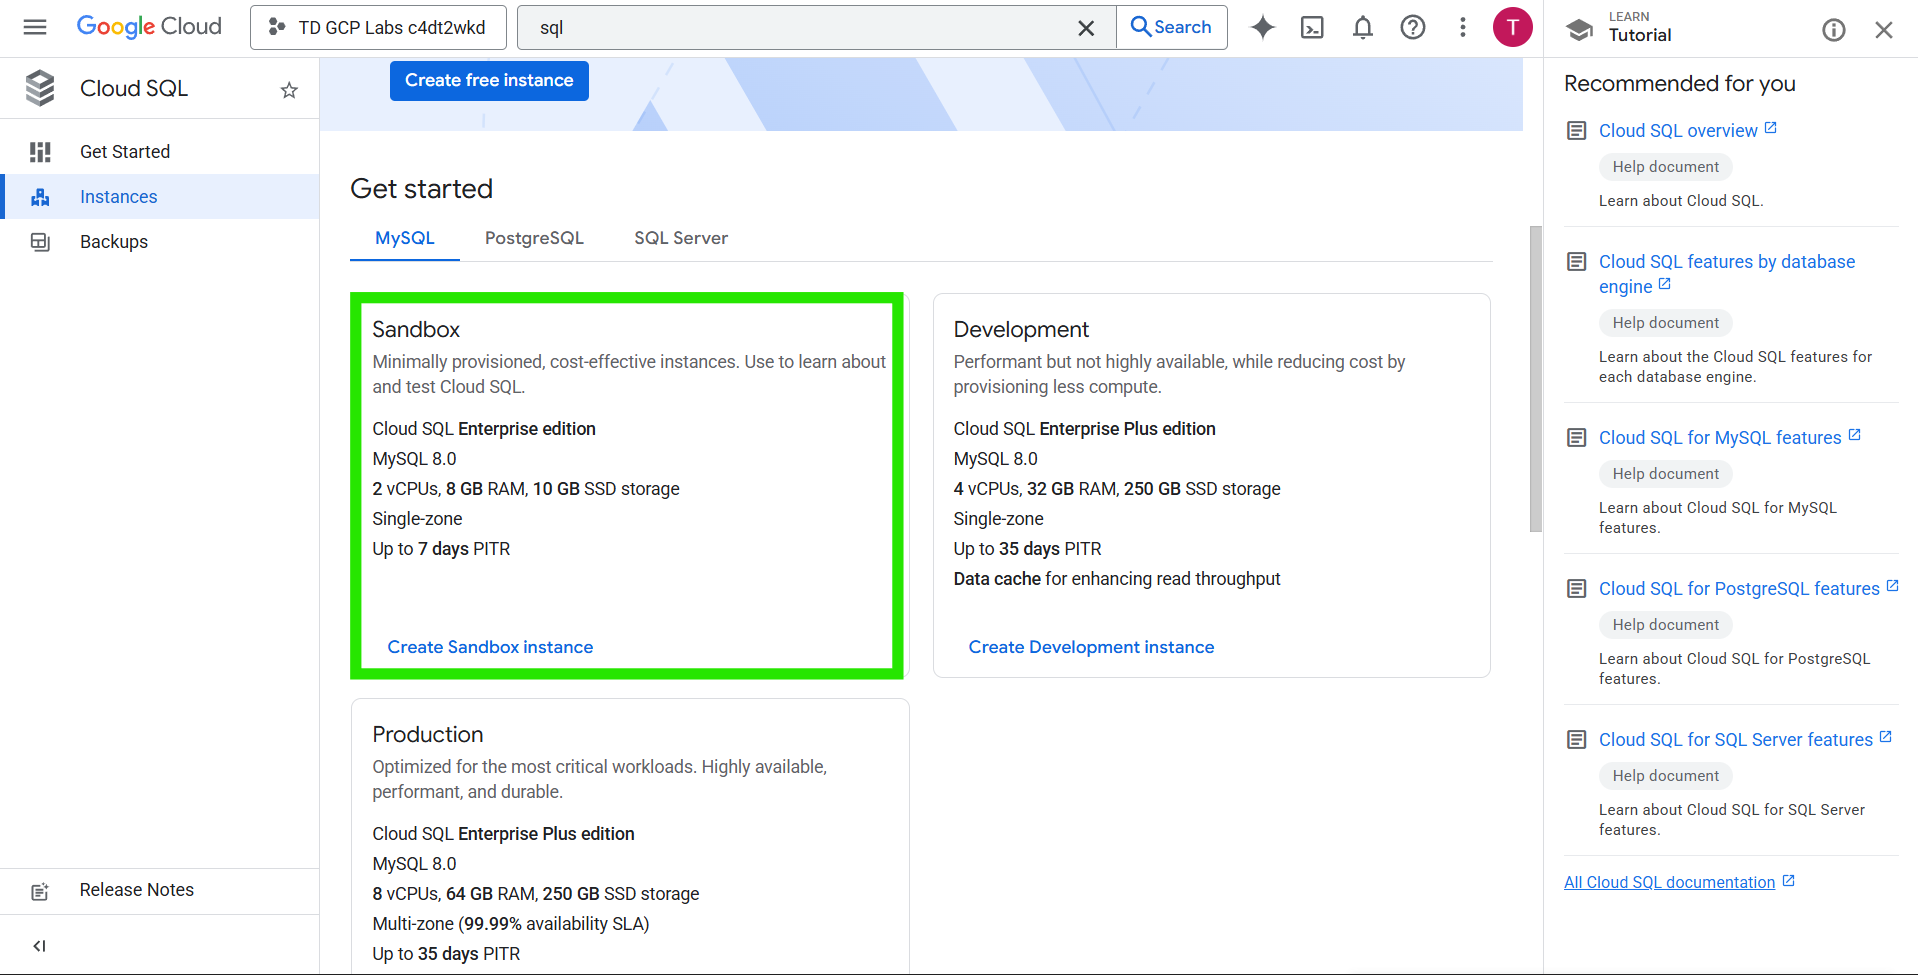This screenshot has height=975, width=1918.
Task: Open Cloud SQL overview help document
Action: pos(1678,131)
